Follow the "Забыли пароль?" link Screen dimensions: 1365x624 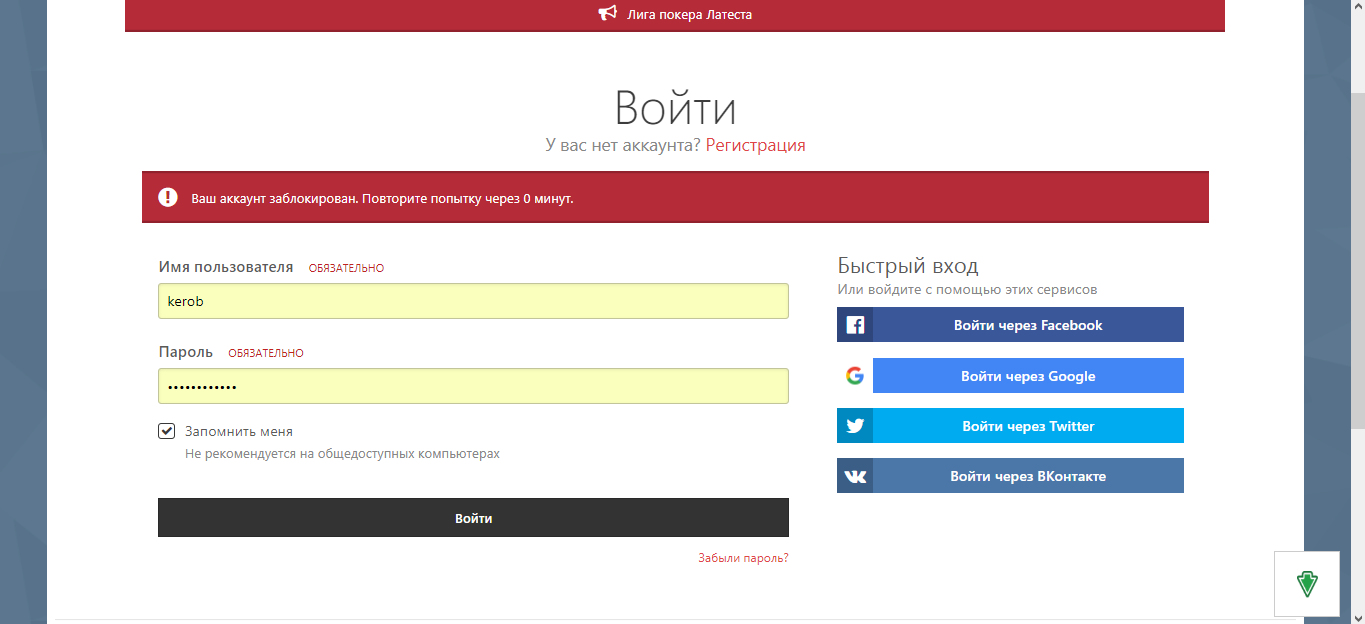coord(743,558)
